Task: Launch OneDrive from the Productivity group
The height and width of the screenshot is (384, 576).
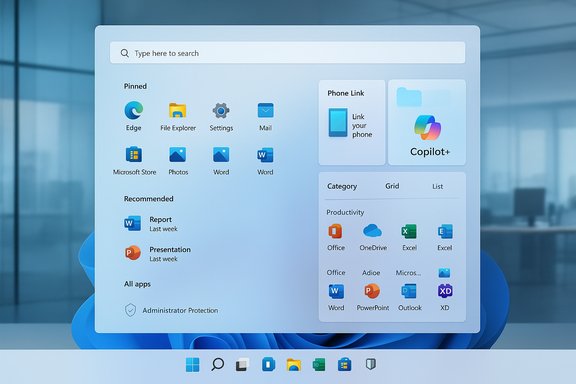Action: (372, 231)
